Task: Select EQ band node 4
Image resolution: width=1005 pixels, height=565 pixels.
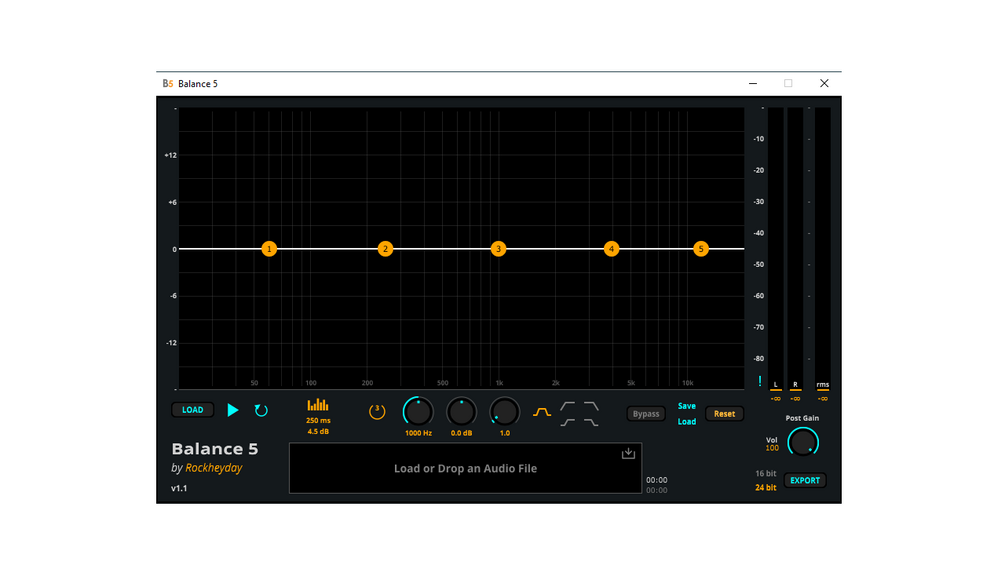Action: (611, 249)
